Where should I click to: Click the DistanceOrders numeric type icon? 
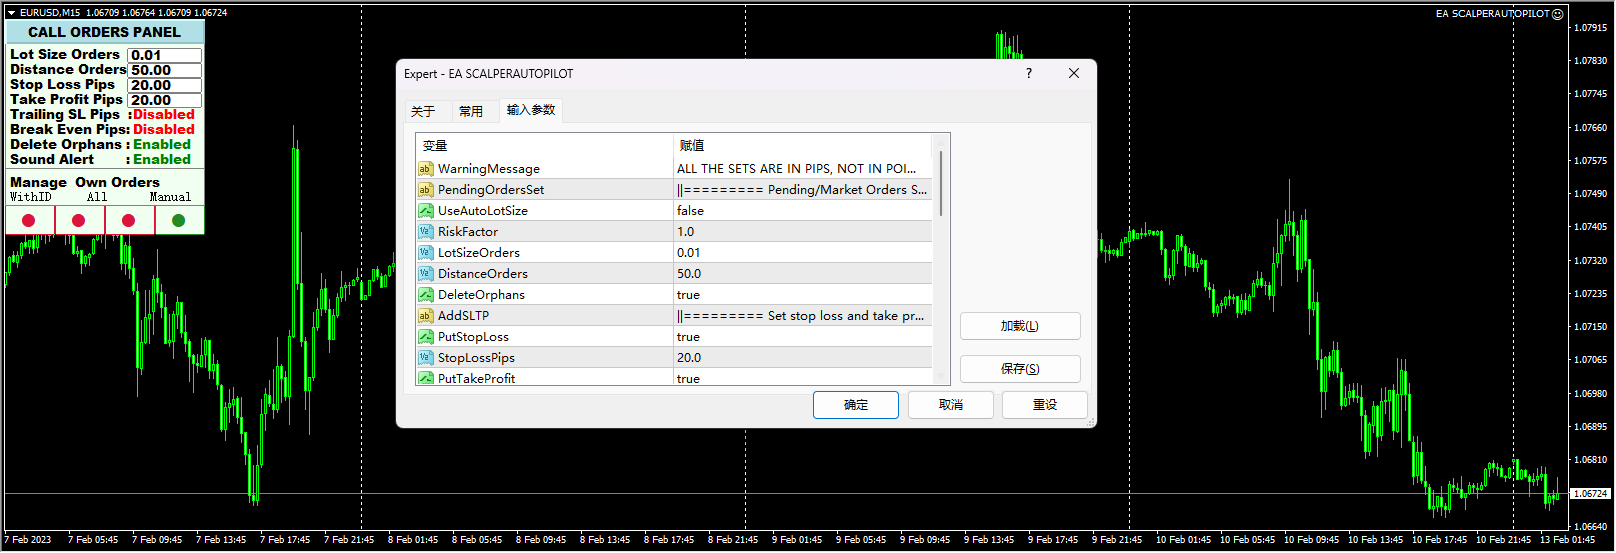[425, 274]
